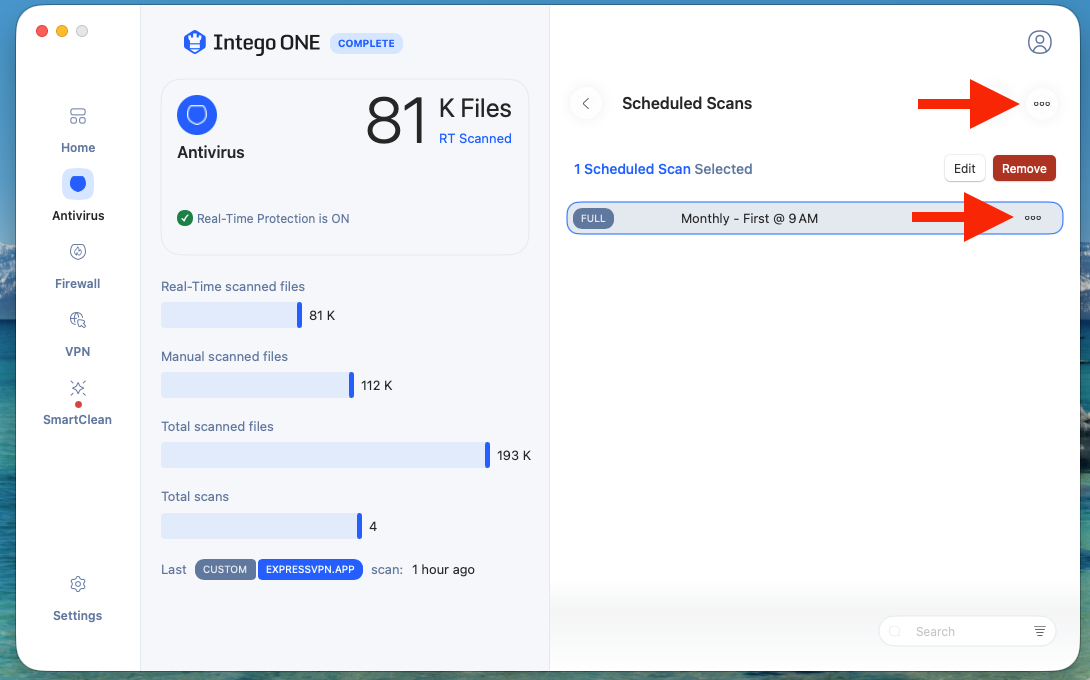Click the FULL scan type badge
Image resolution: width=1090 pixels, height=680 pixels.
click(593, 218)
